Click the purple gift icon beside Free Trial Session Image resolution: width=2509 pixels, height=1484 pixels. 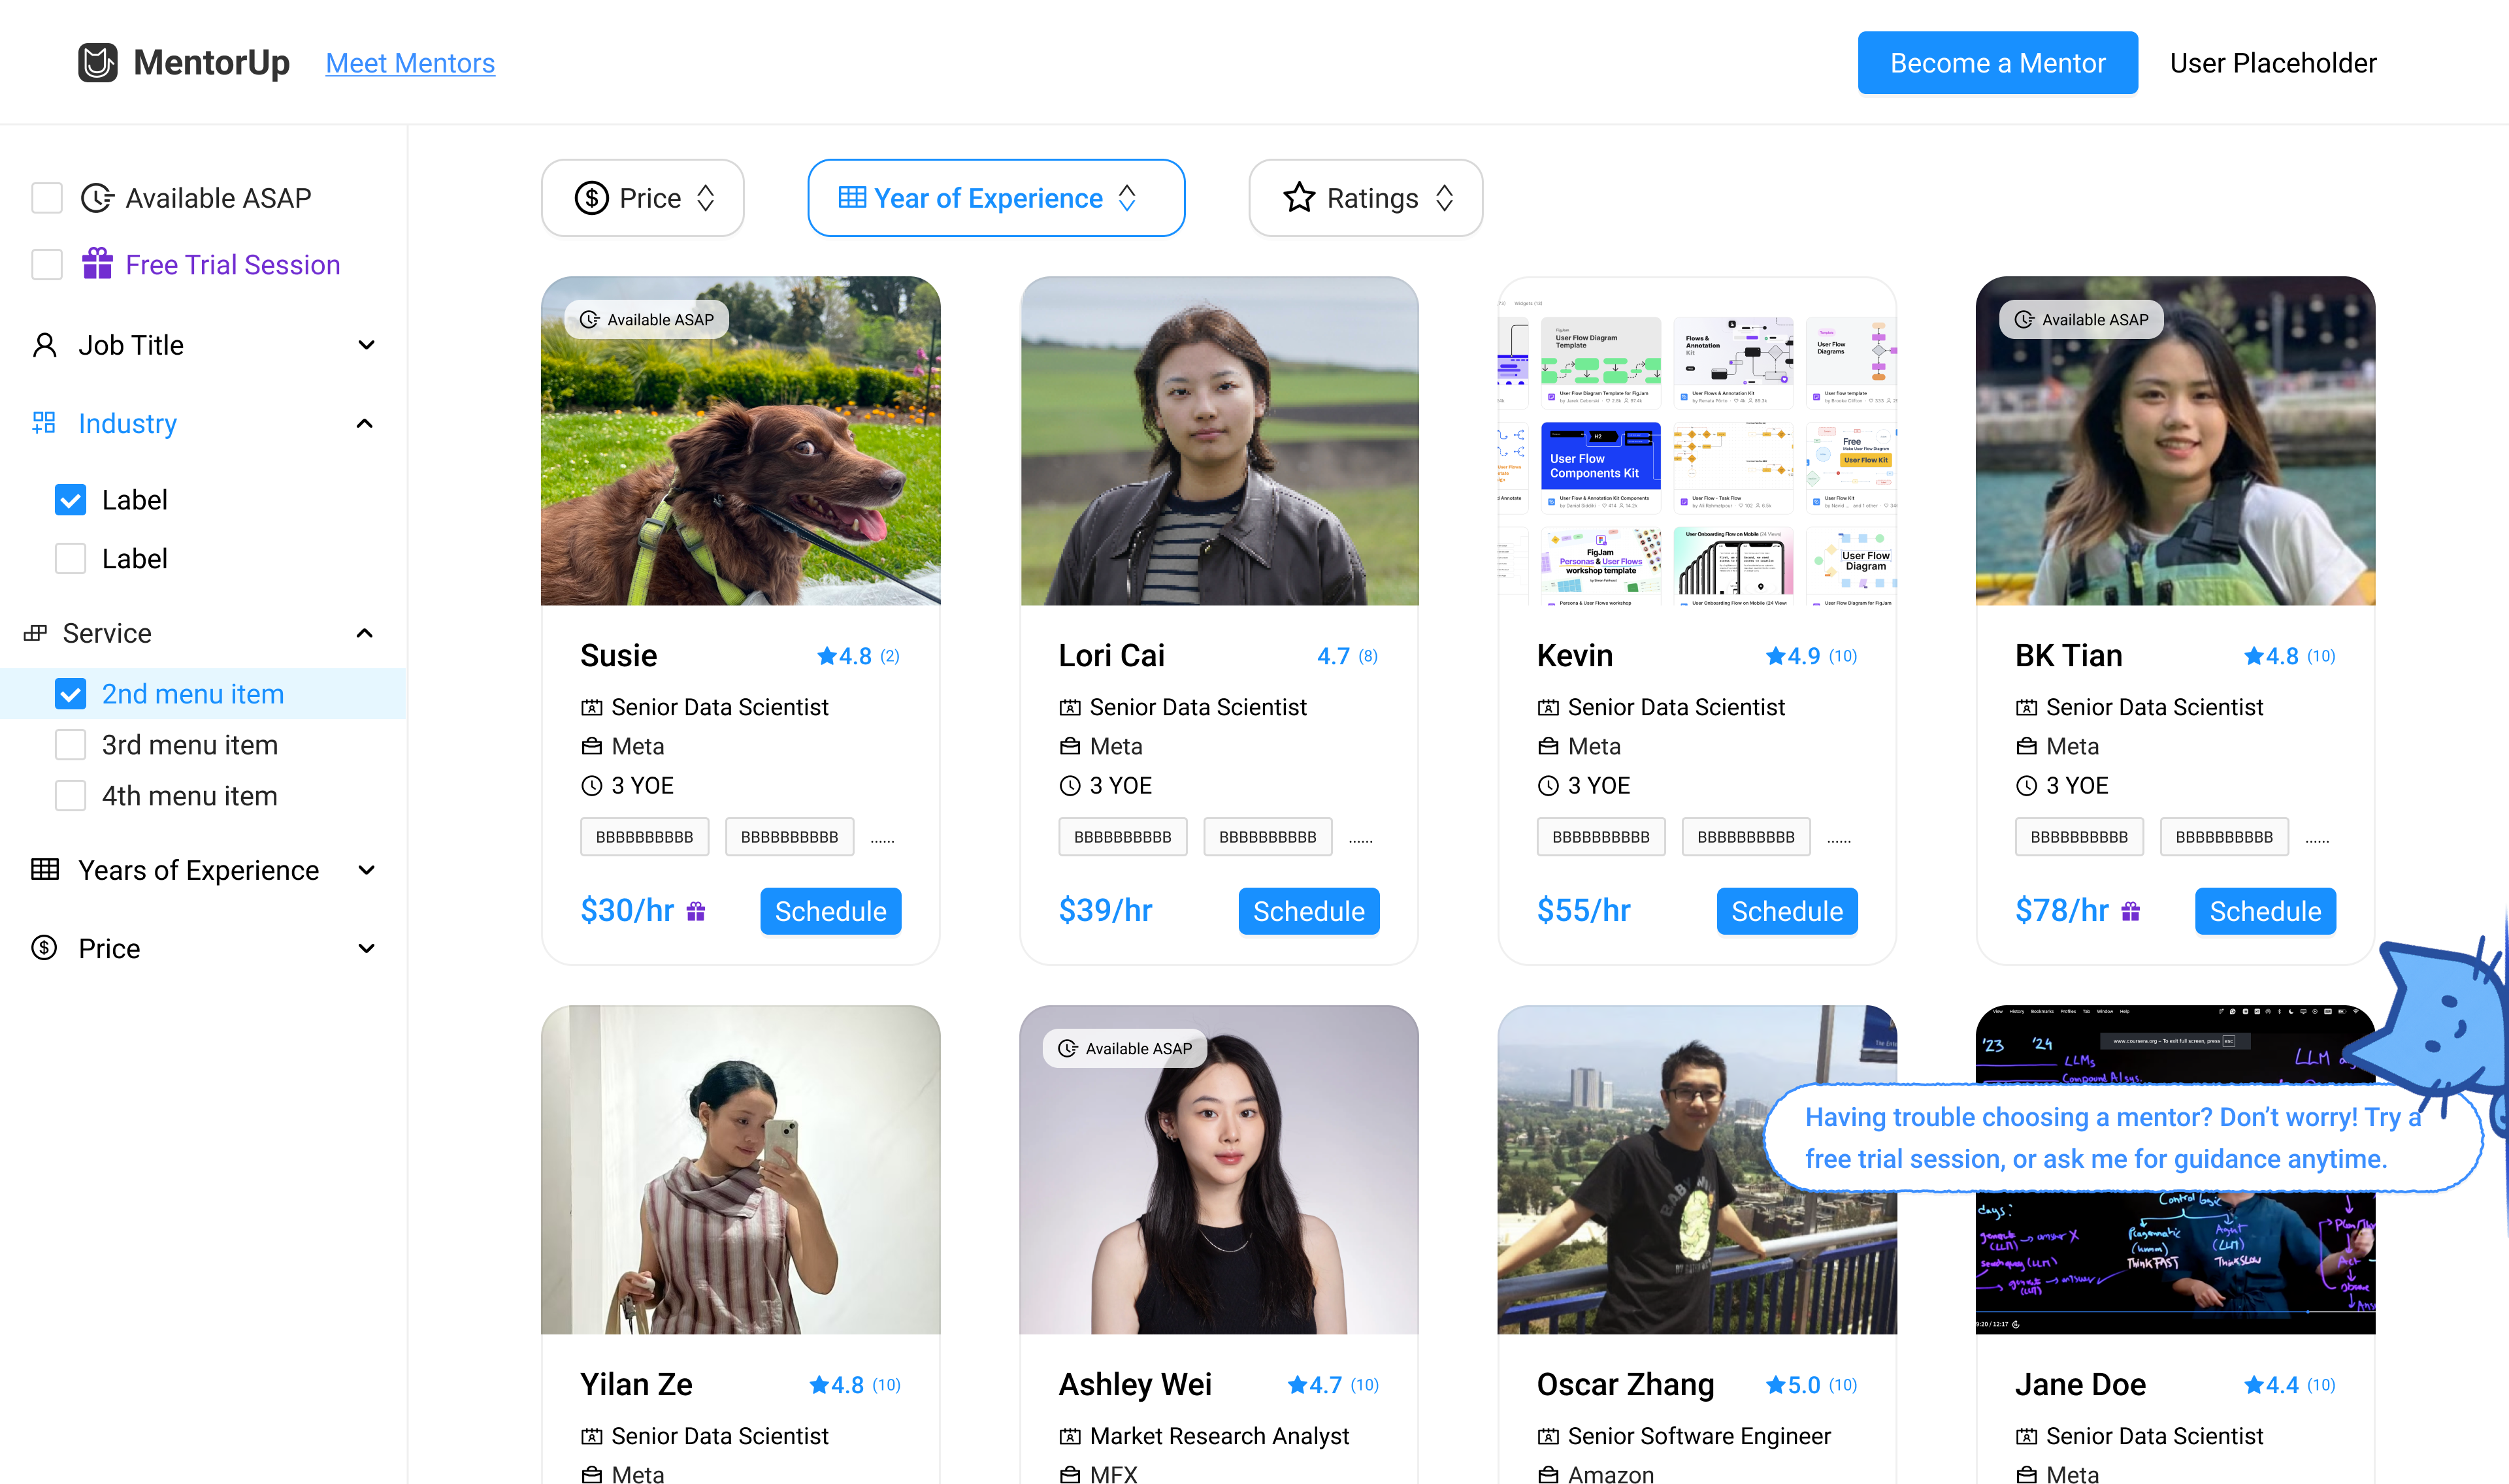[x=97, y=264]
